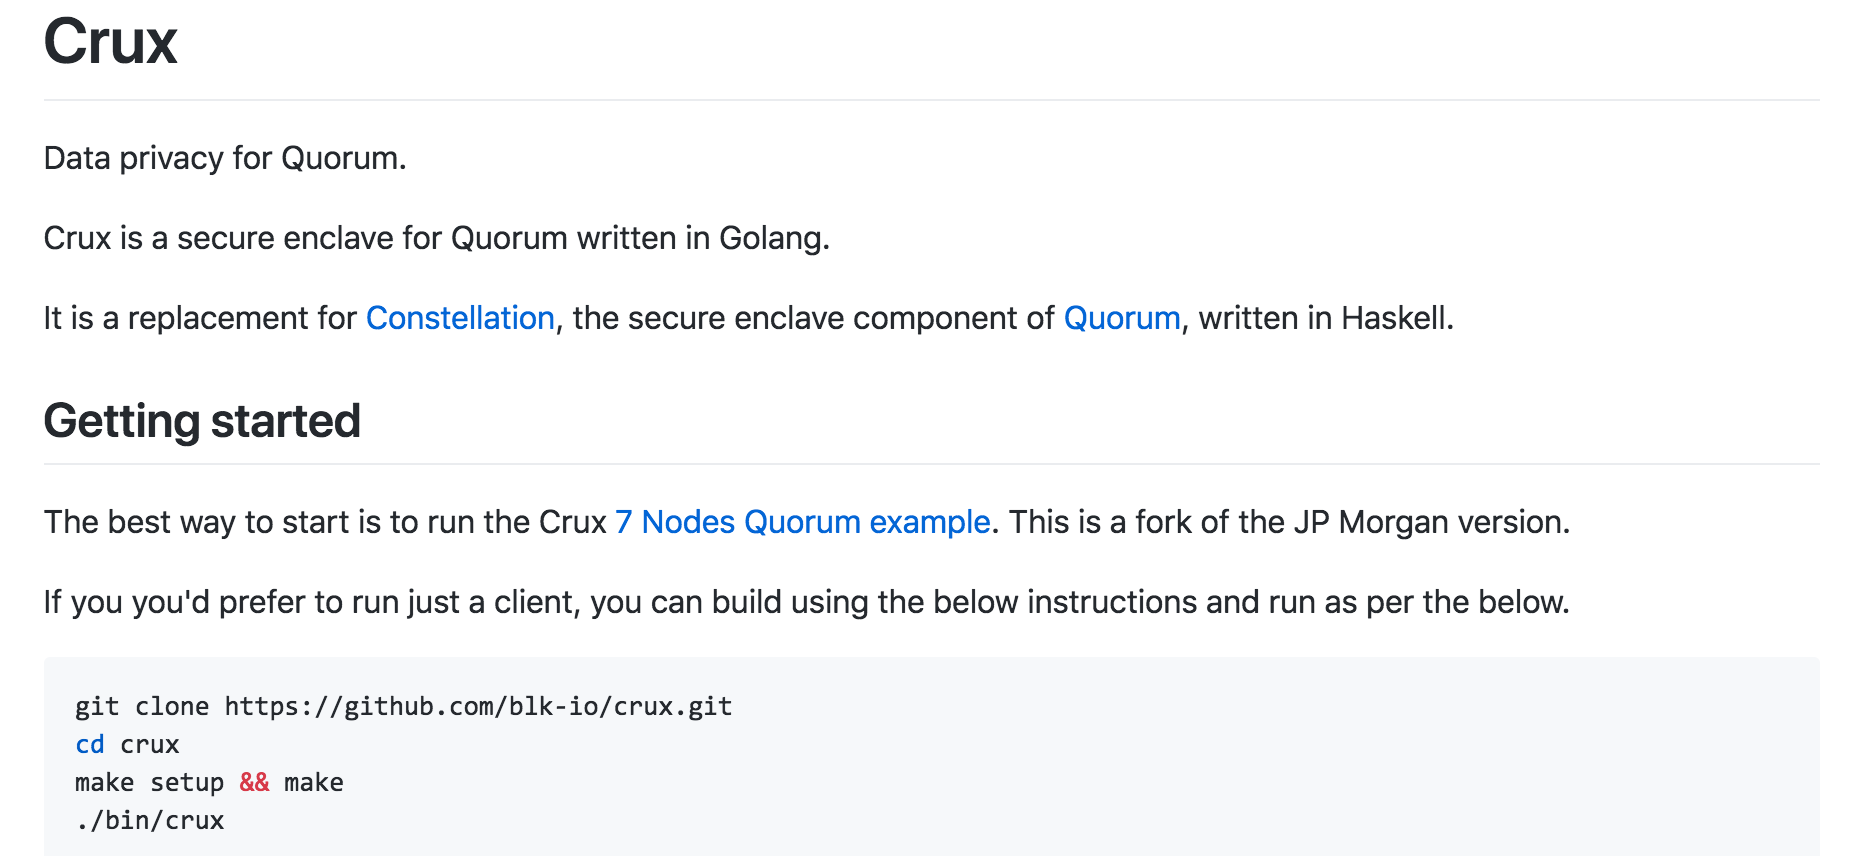Click the word Golang in the description
This screenshot has width=1860, height=856.
click(773, 239)
